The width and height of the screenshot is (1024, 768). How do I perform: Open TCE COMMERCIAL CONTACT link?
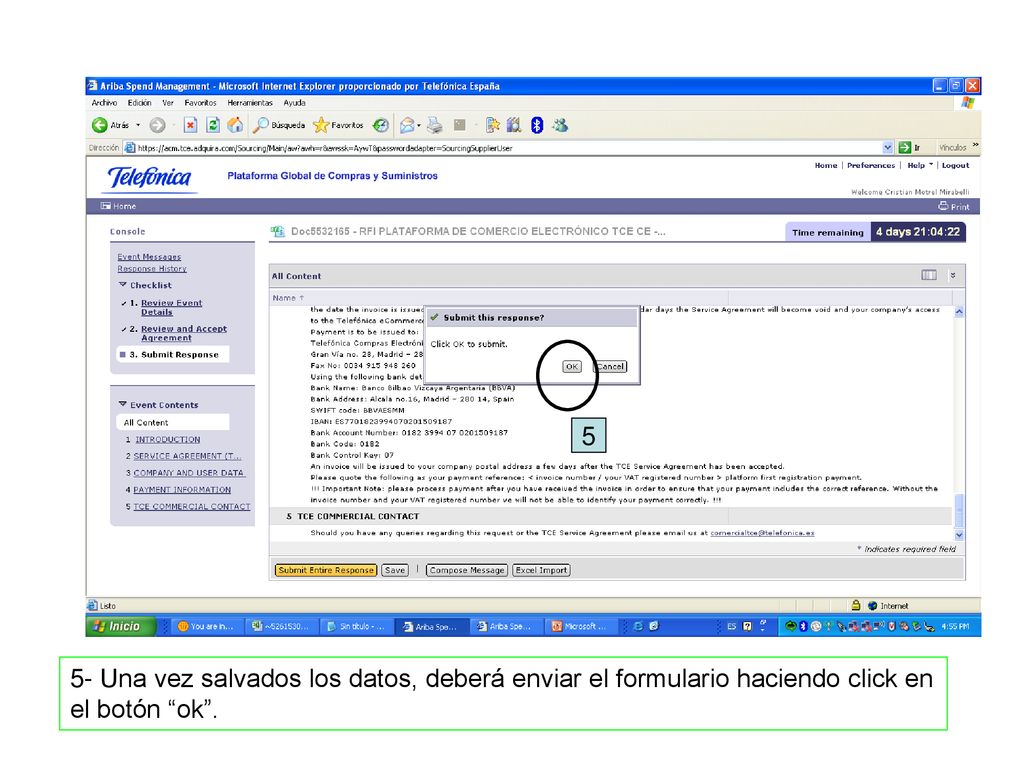(192, 506)
